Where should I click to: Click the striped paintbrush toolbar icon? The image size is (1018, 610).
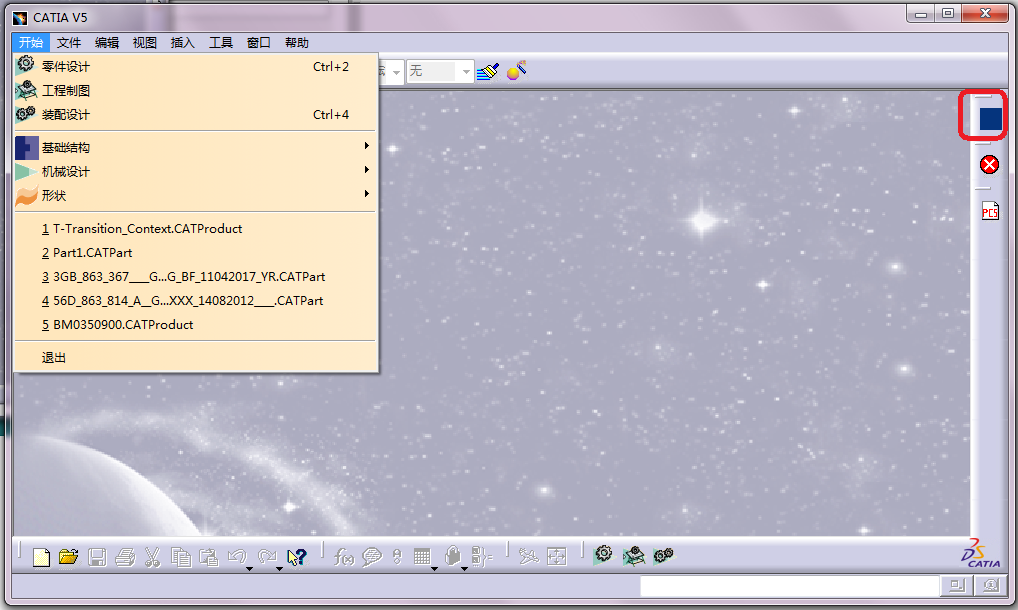pos(488,71)
